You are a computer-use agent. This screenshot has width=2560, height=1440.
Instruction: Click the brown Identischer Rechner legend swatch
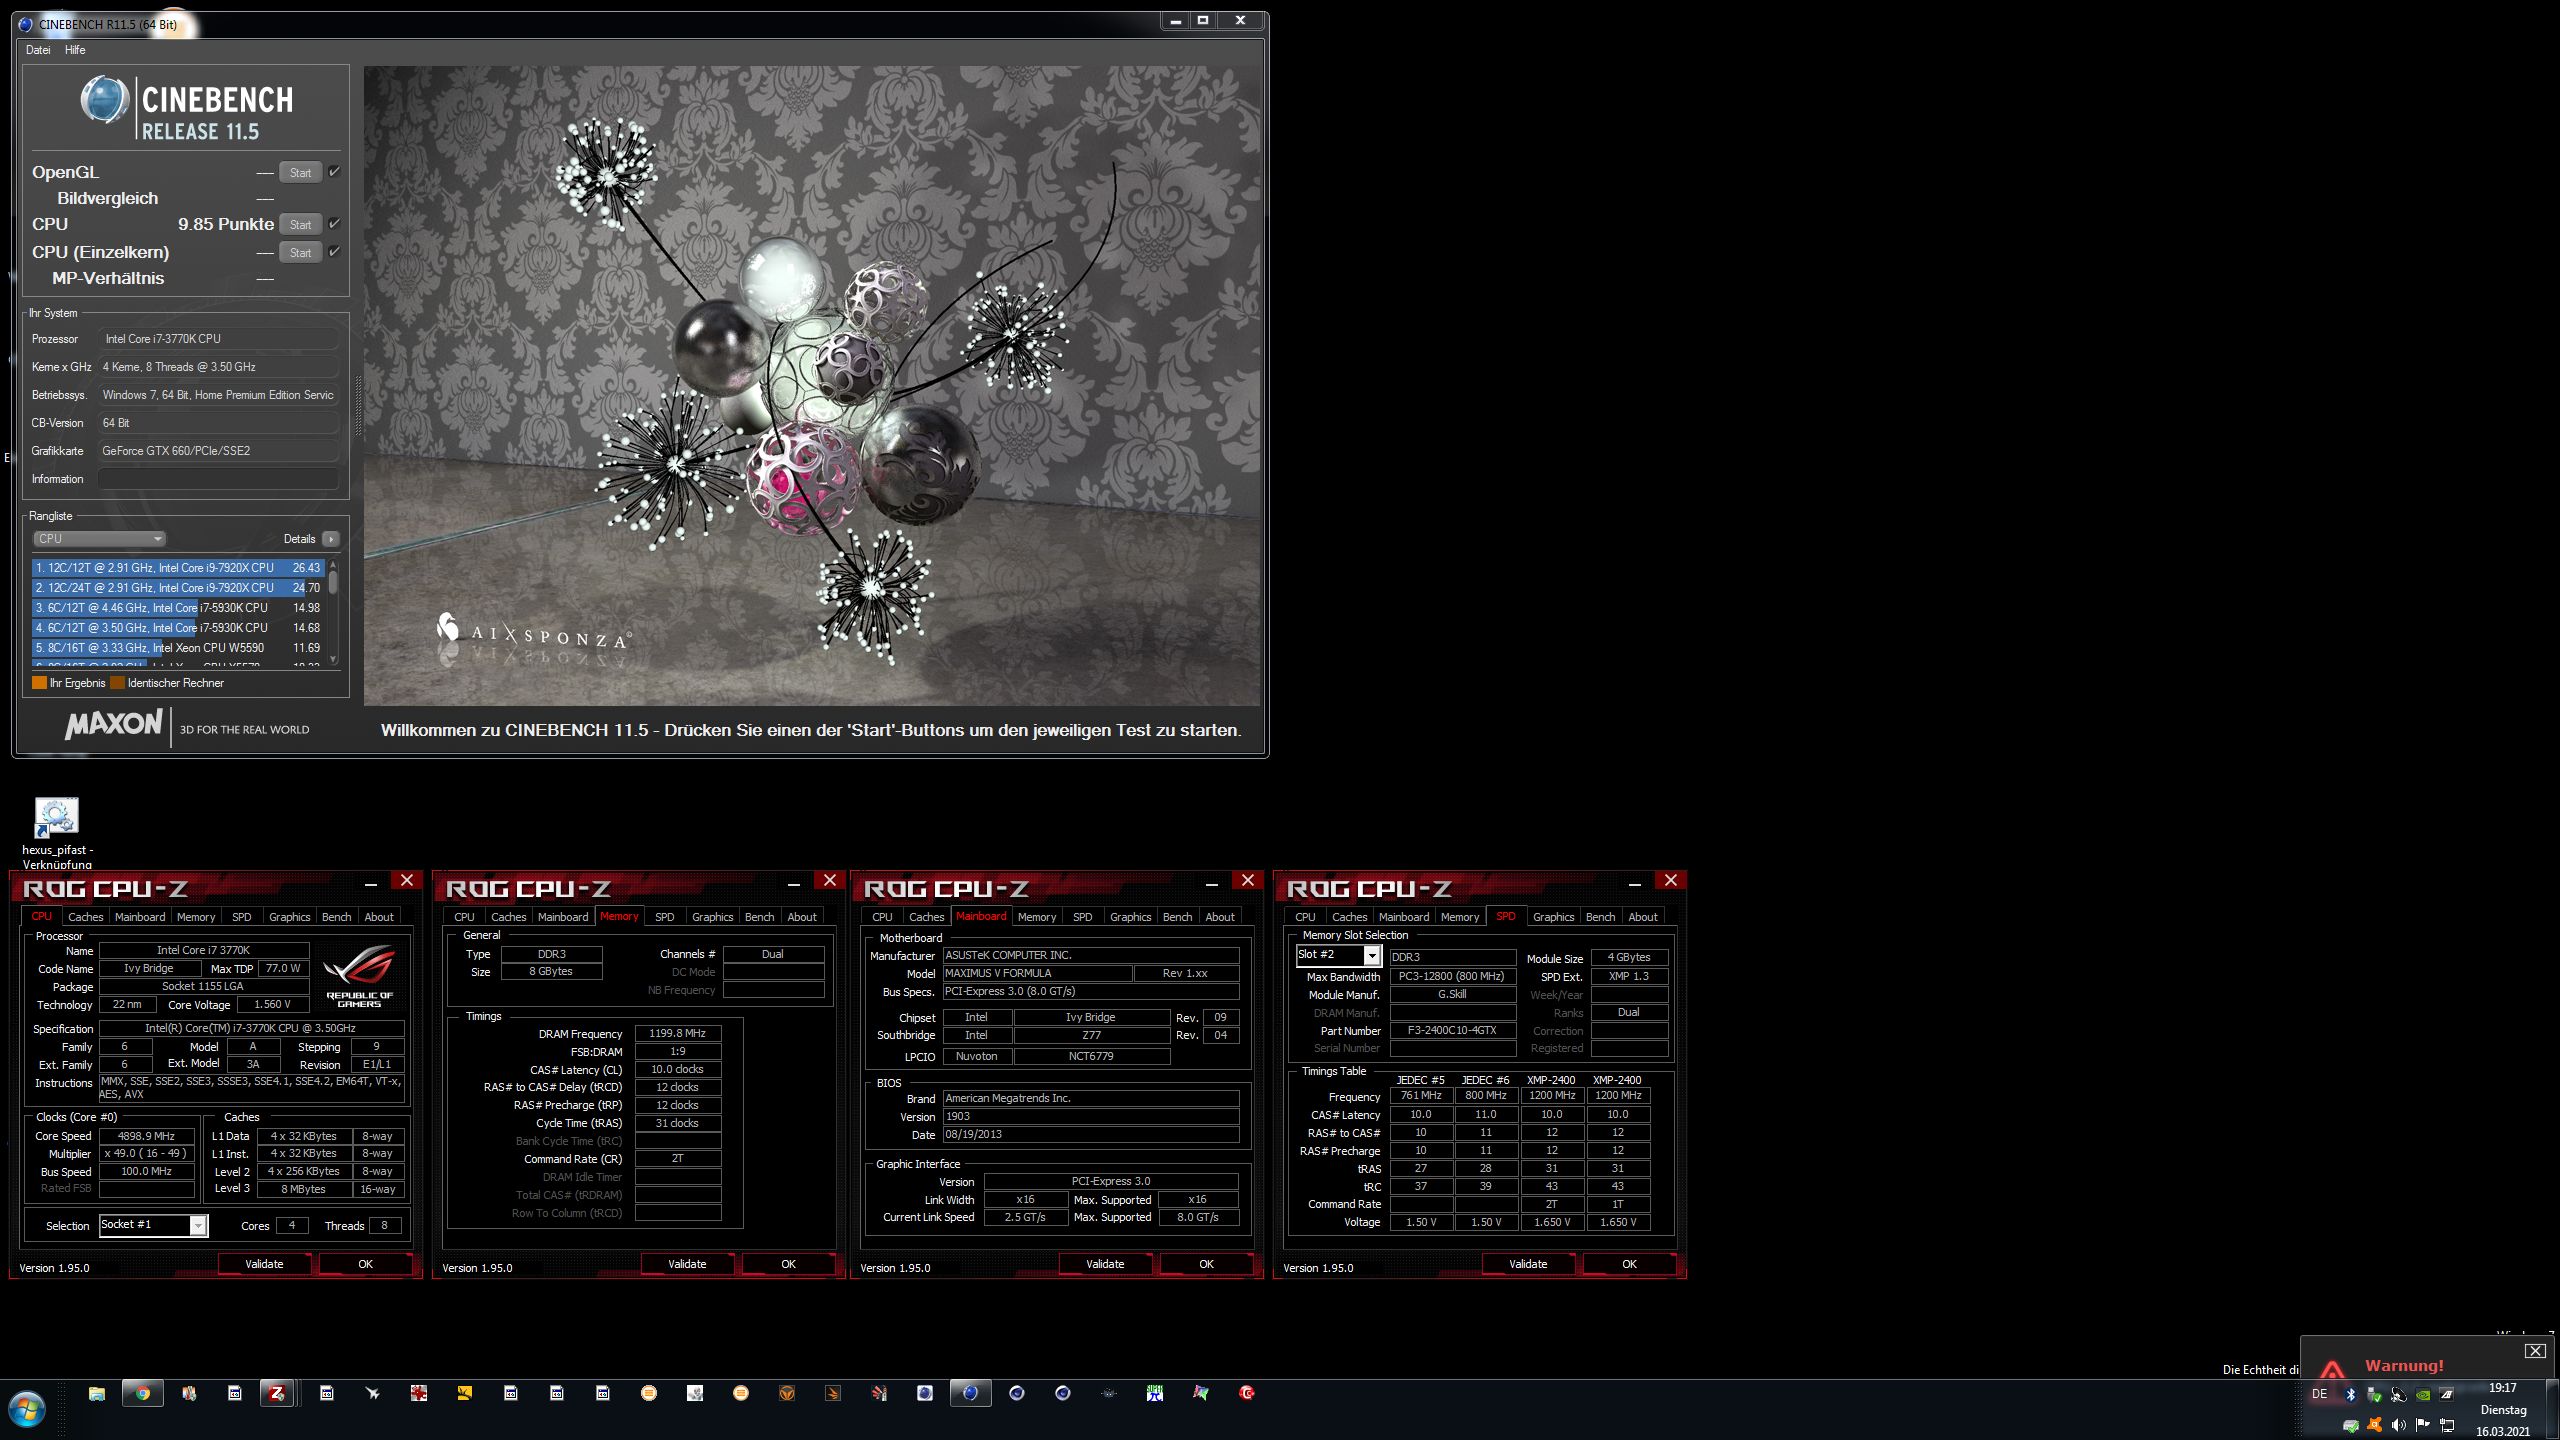(118, 683)
